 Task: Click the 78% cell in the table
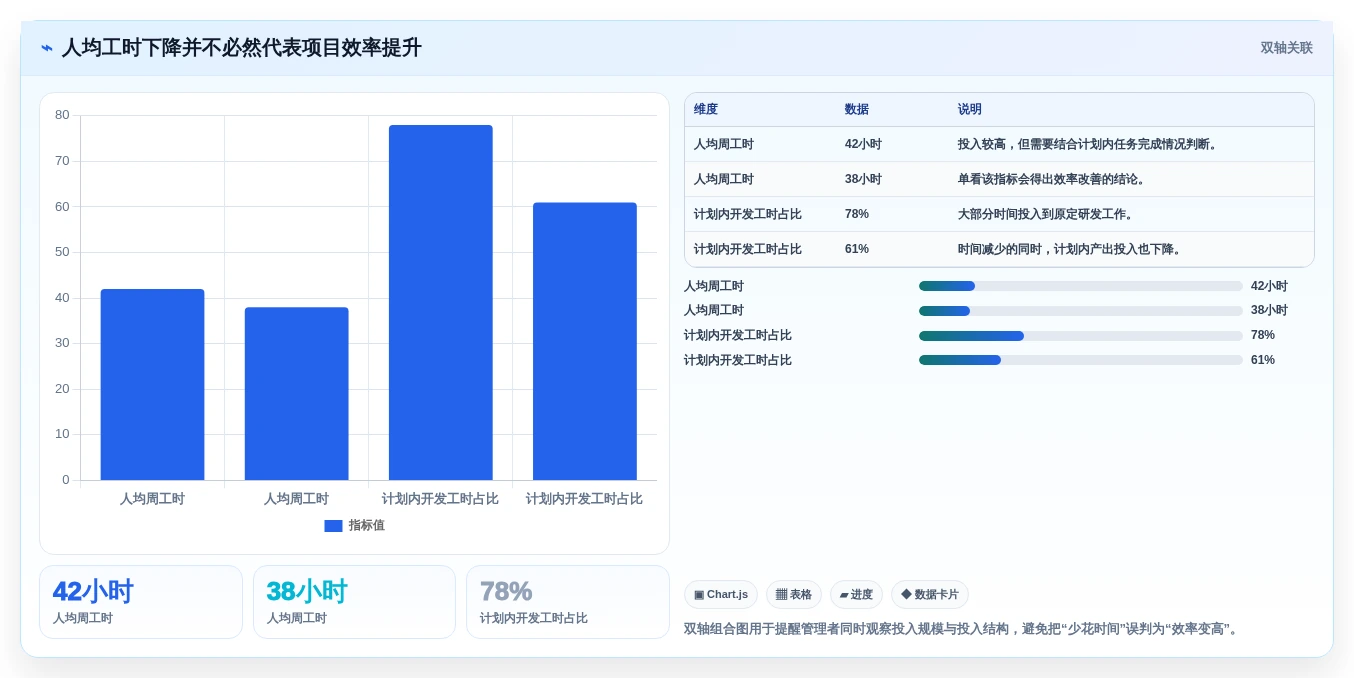point(857,214)
